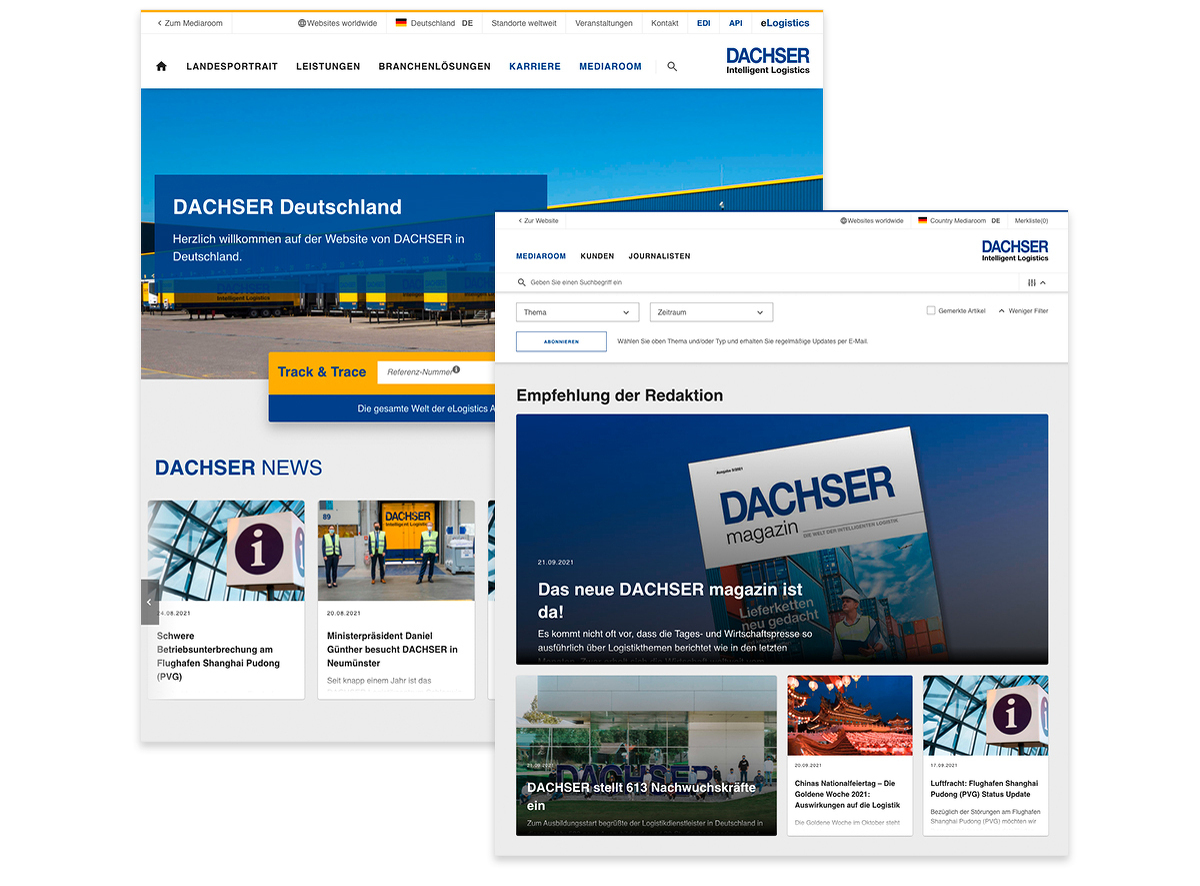This screenshot has width=1200, height=886.
Task: Open the Kontakt link
Action: click(665, 23)
